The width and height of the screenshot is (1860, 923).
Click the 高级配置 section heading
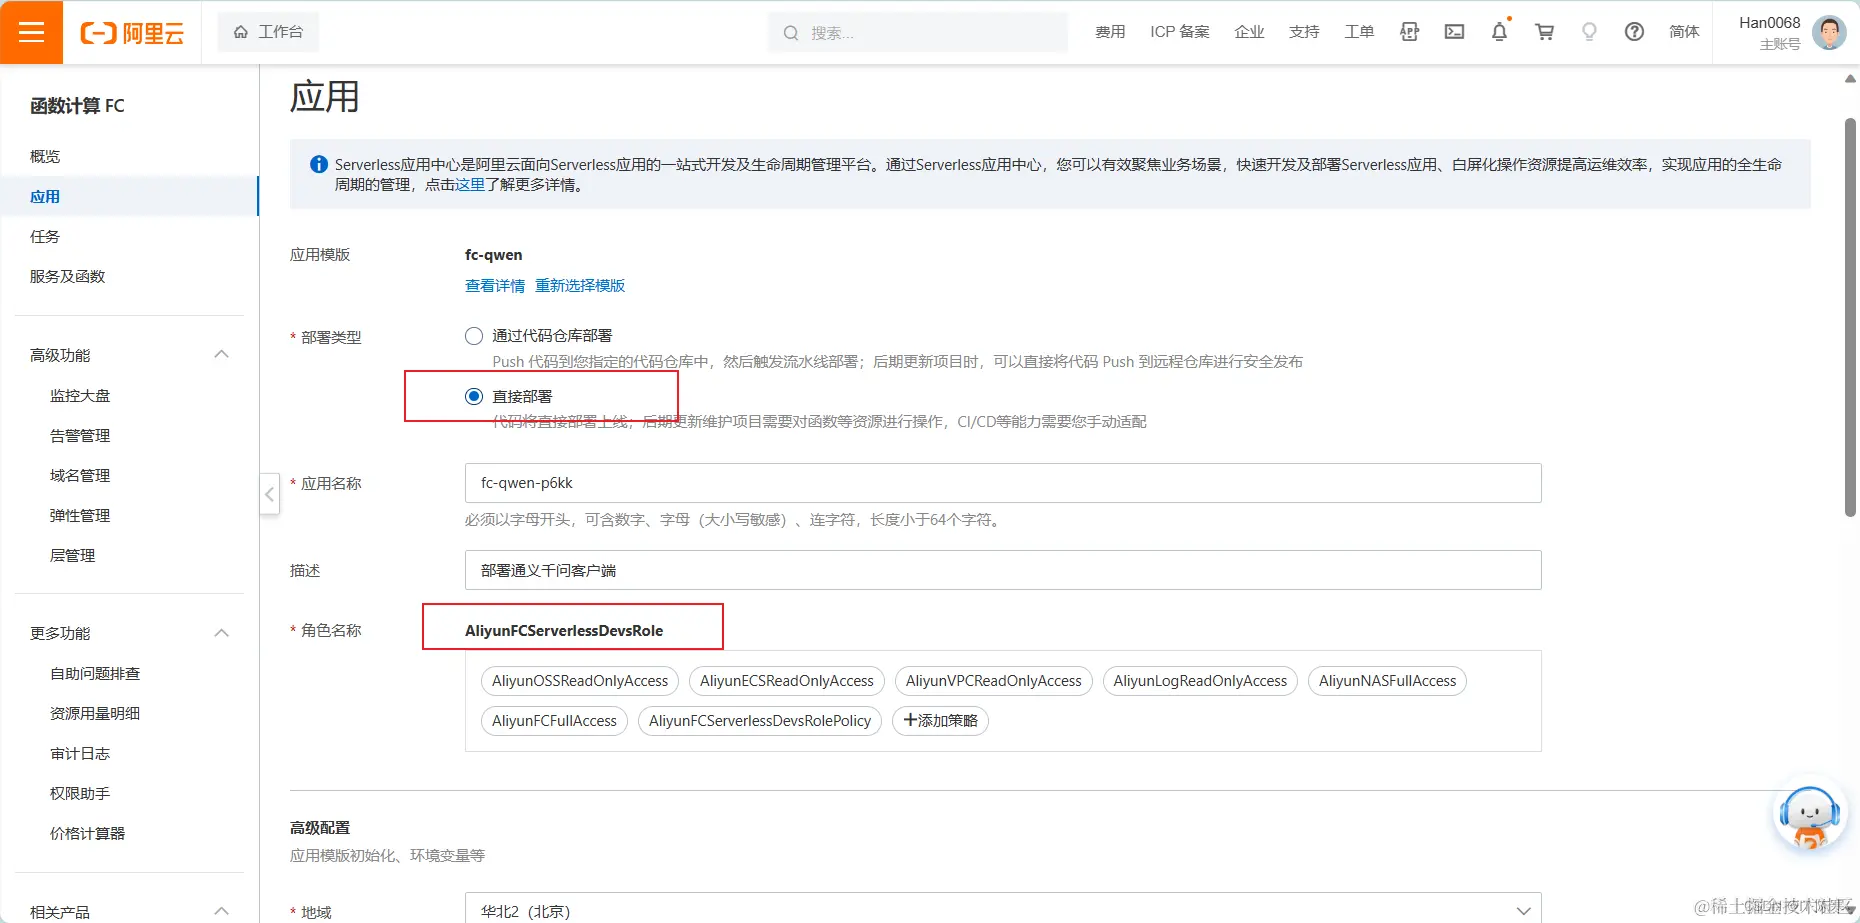point(320,828)
